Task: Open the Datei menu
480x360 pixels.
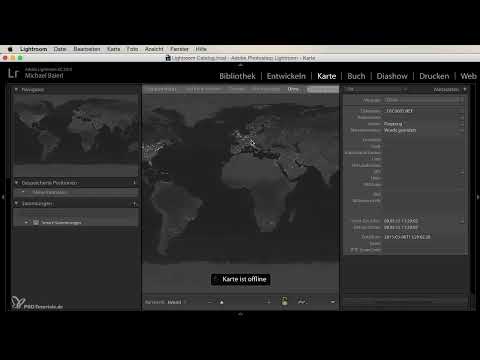Action: 60,49
